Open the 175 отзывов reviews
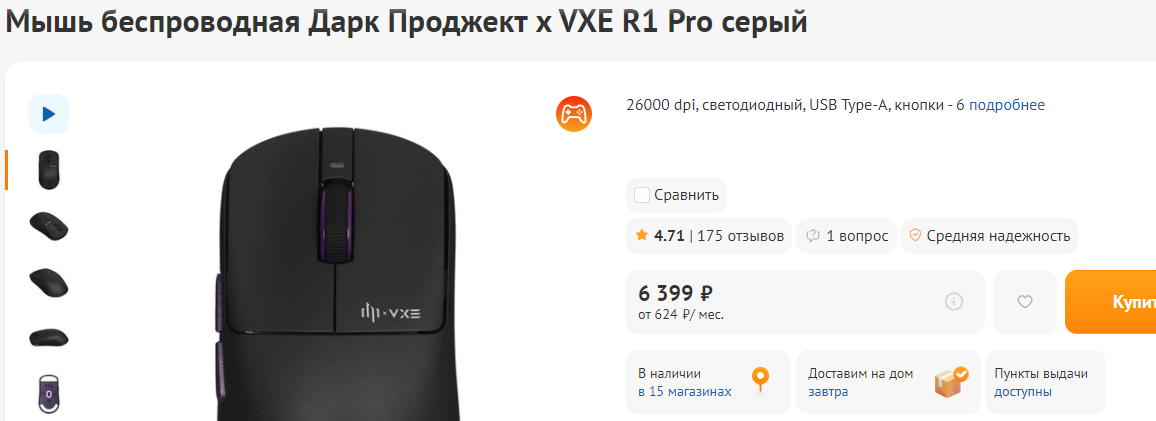1156x421 pixels. [740, 236]
